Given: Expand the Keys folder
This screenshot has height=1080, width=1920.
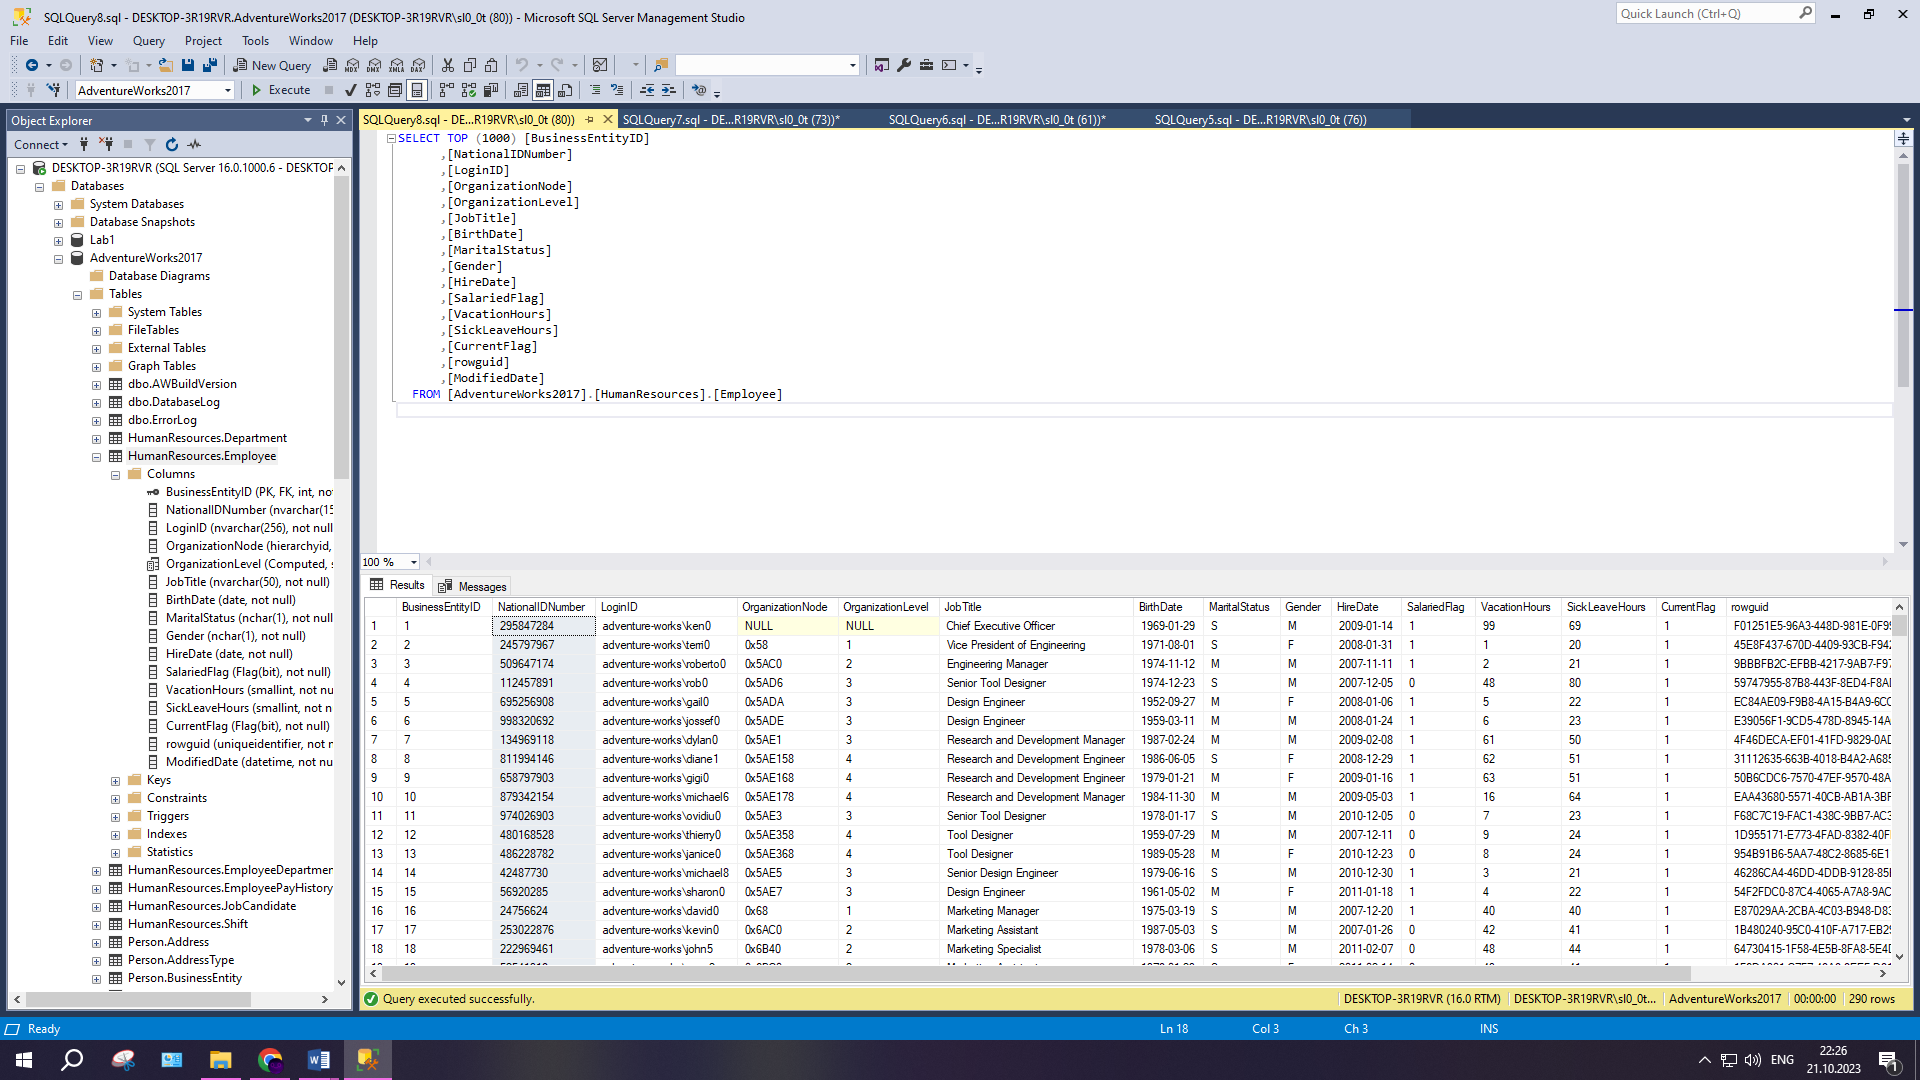Looking at the screenshot, I should (x=116, y=781).
